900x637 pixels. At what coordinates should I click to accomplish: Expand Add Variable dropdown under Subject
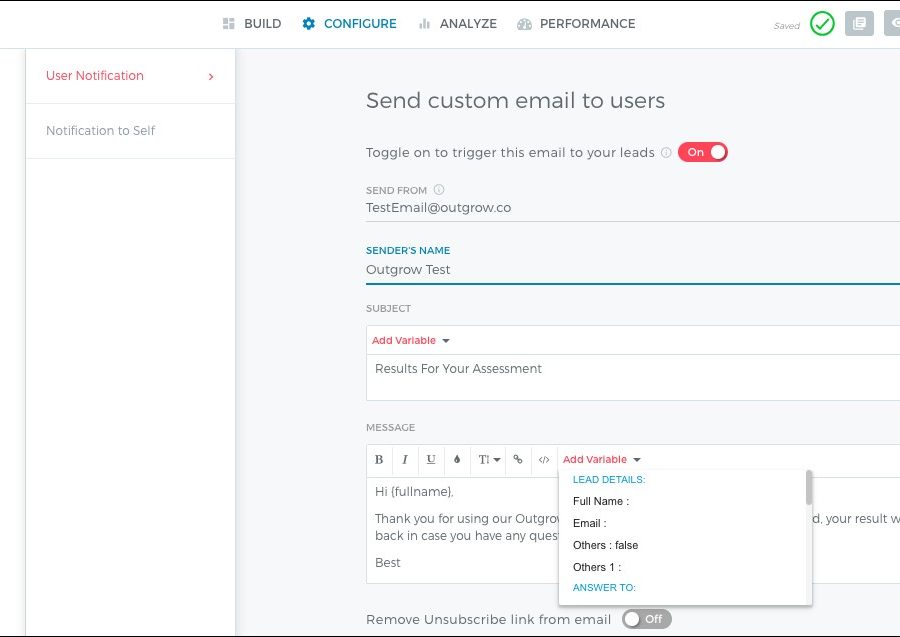pyautogui.click(x=411, y=341)
